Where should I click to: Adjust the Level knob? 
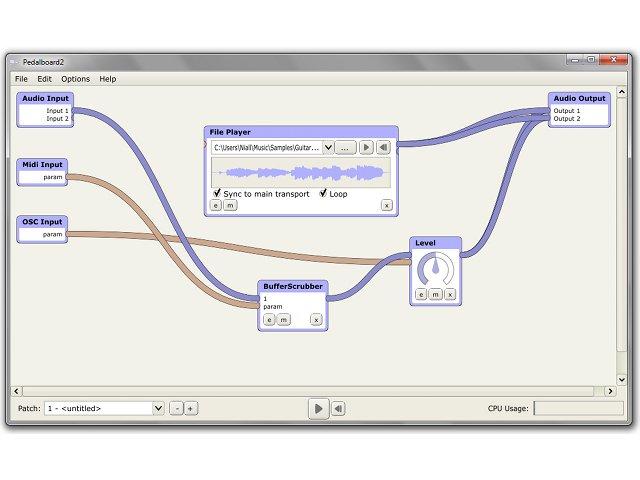pos(436,268)
